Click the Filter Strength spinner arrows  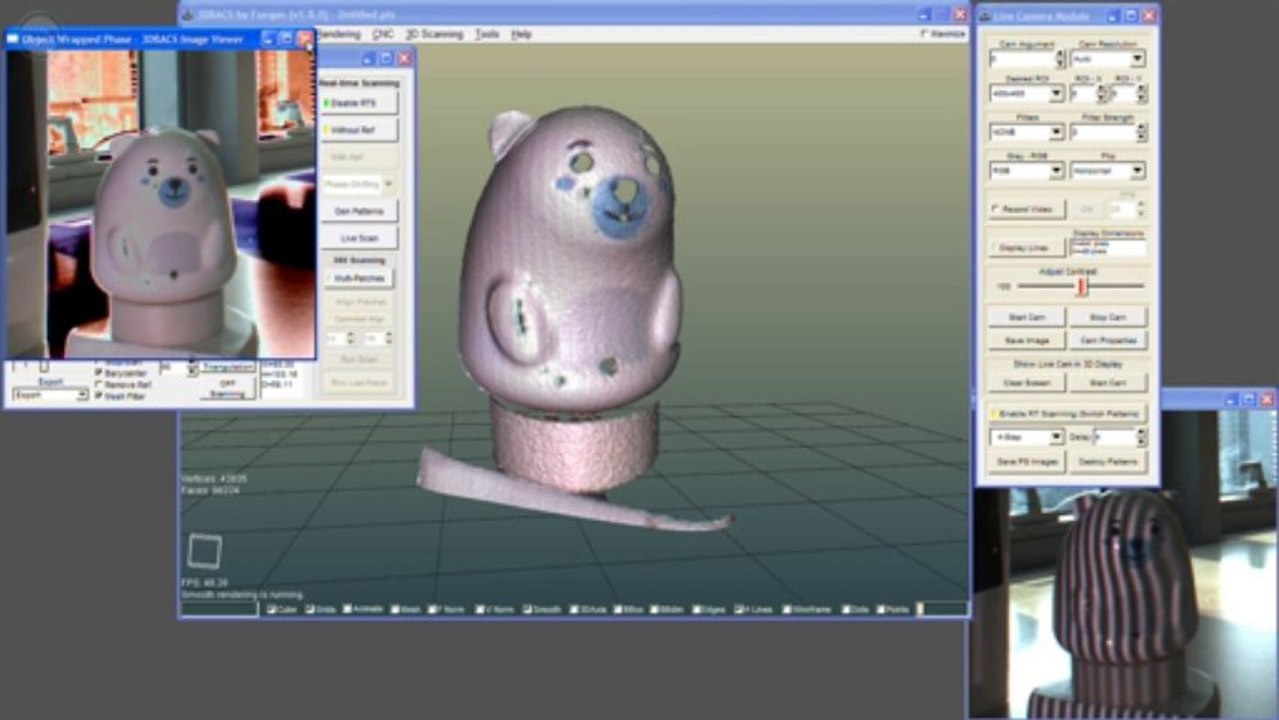click(x=1141, y=132)
